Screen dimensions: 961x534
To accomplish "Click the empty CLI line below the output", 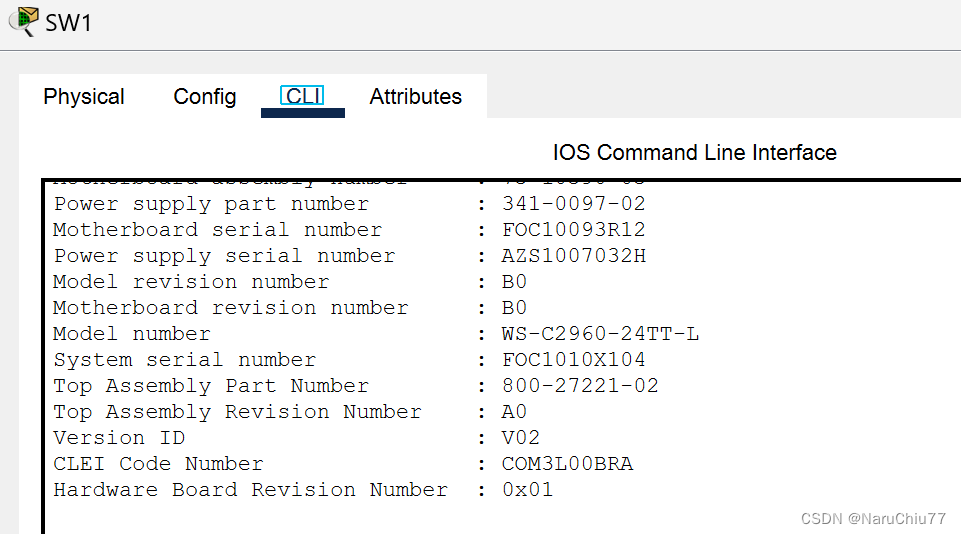I will pos(503,518).
